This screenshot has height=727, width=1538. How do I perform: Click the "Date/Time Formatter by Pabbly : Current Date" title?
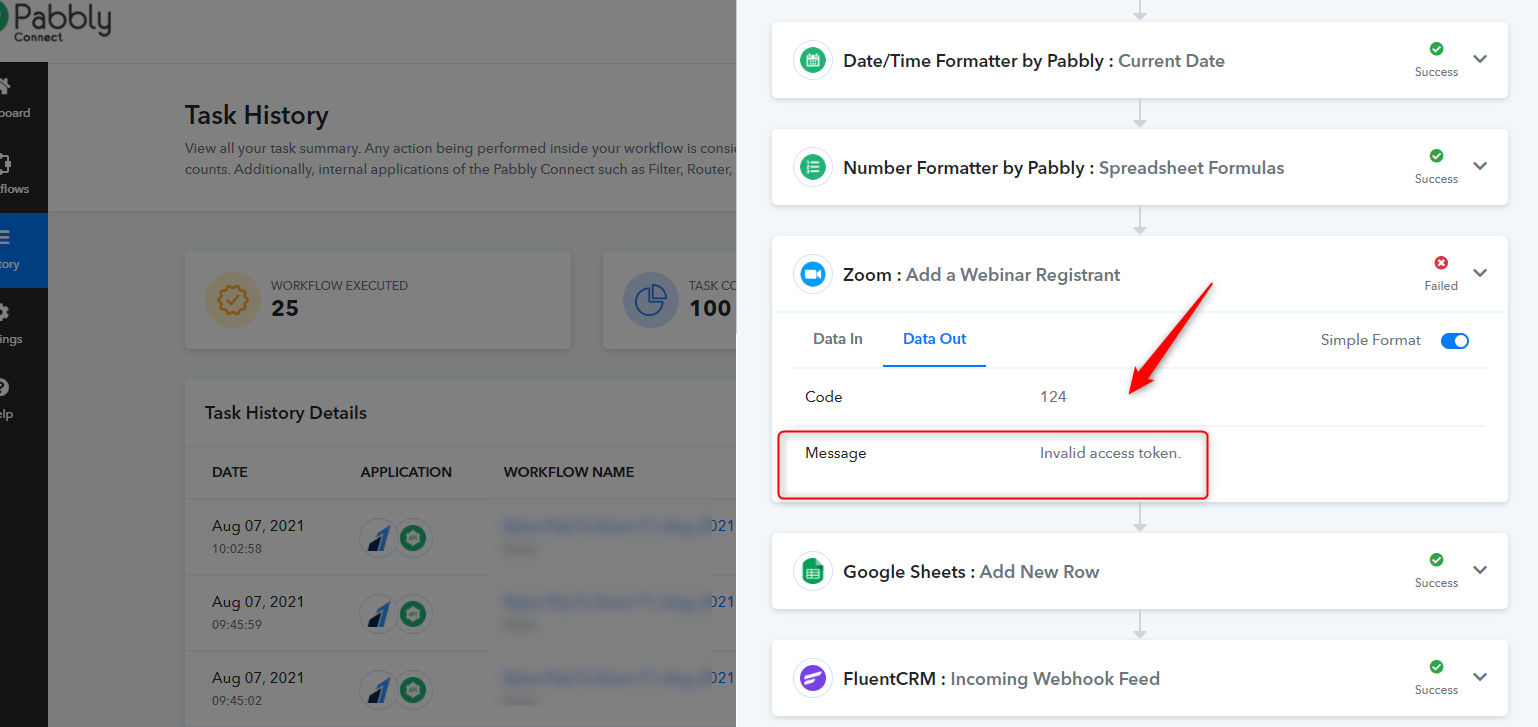(x=1034, y=61)
